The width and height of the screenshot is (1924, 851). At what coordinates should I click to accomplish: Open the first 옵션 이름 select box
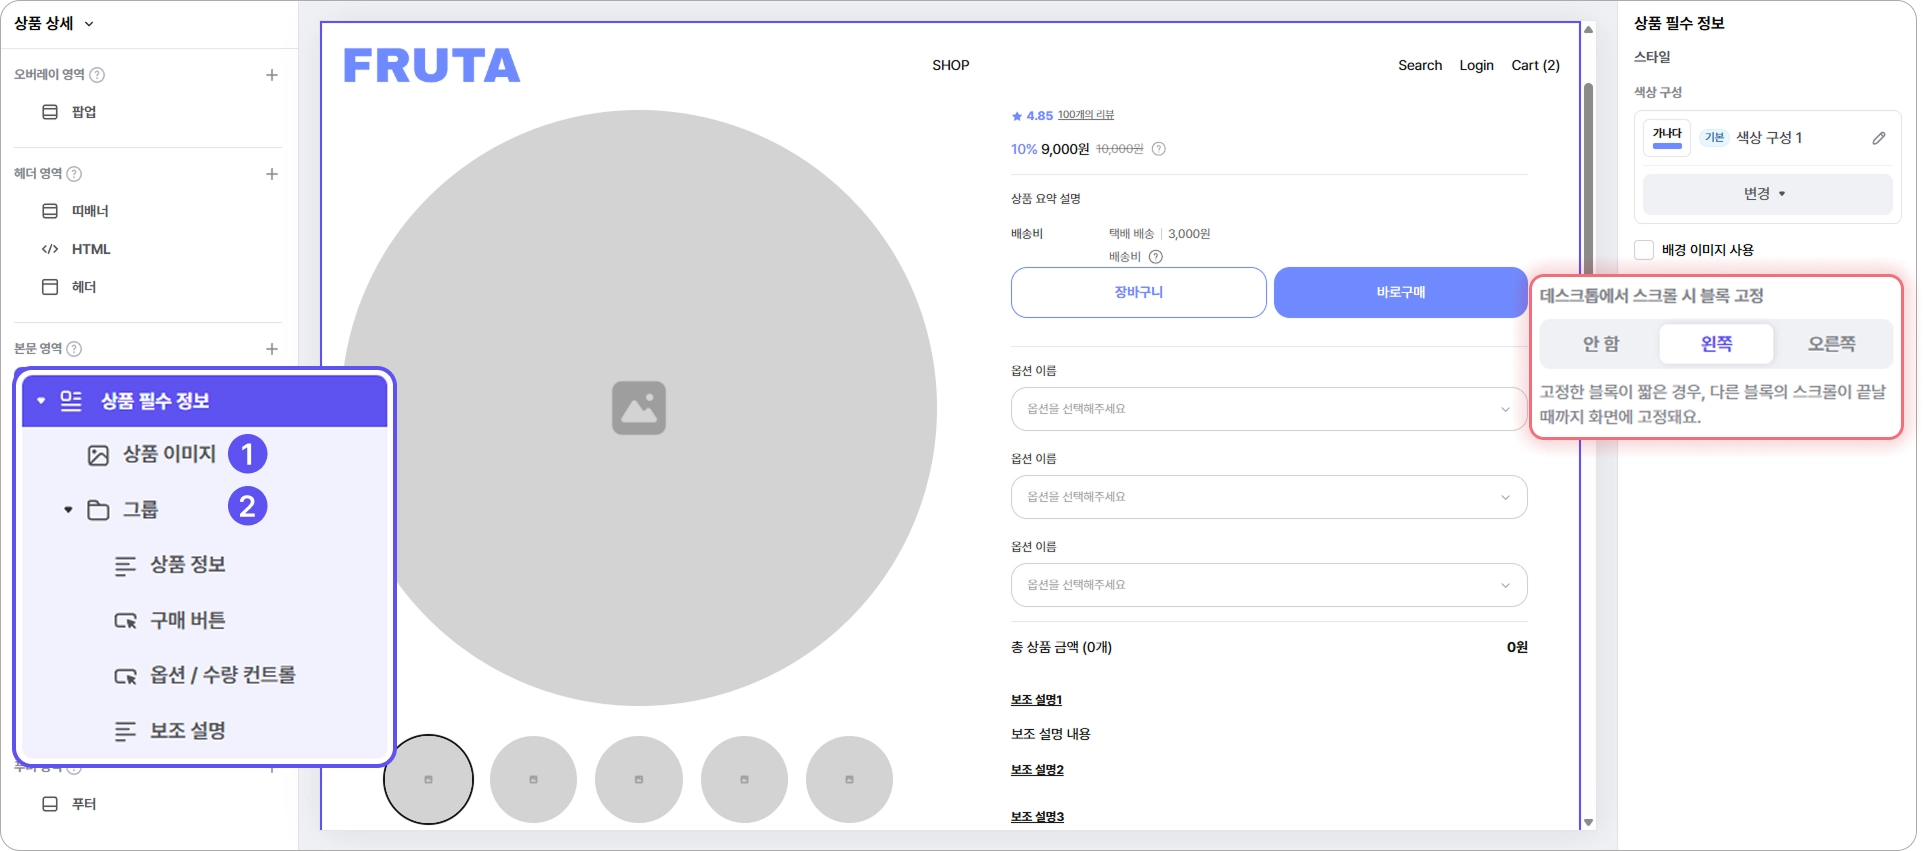click(x=1269, y=409)
